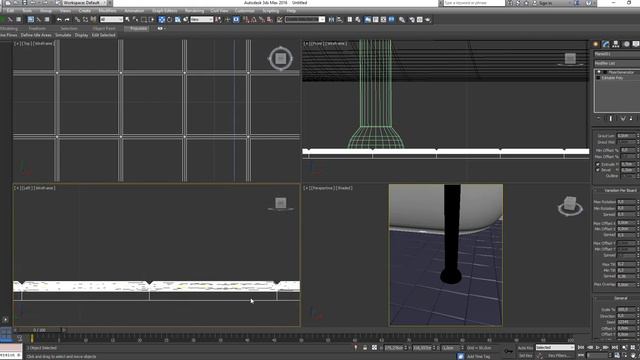Click Edit Selected in Populate ribbon
Screen dimensions: 640x360
[103, 35]
